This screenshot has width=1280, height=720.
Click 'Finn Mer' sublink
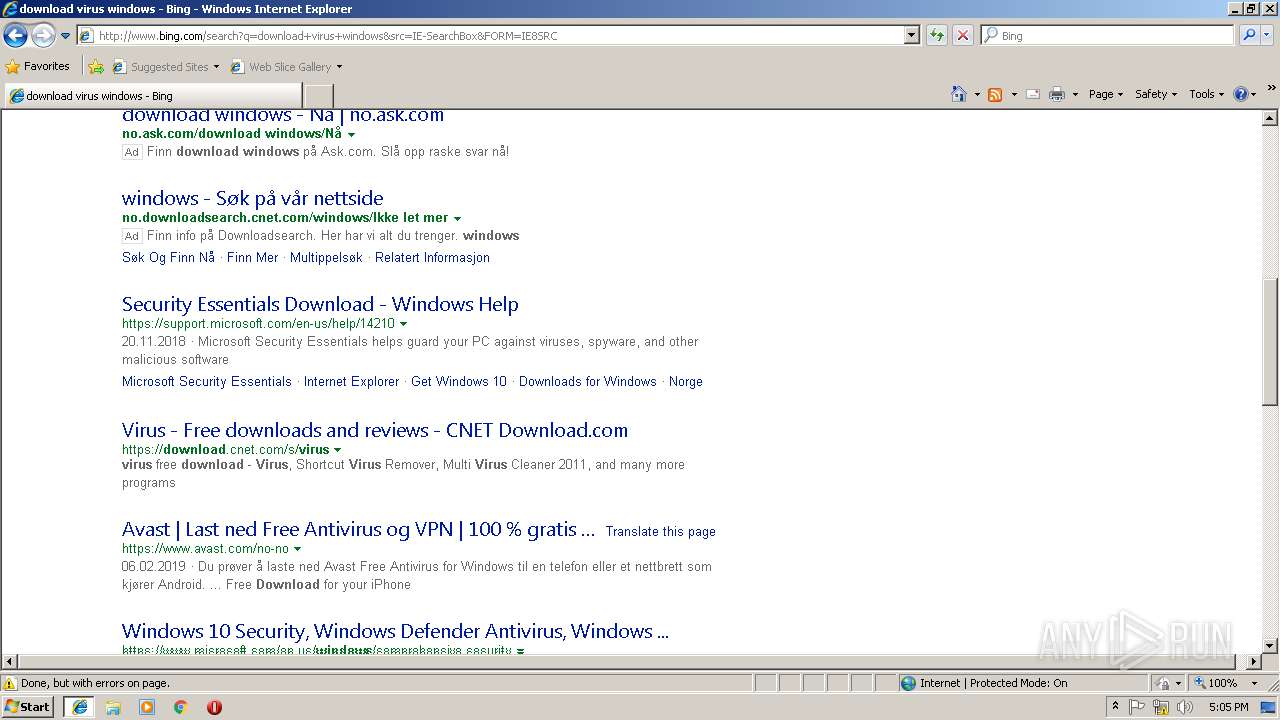click(252, 257)
